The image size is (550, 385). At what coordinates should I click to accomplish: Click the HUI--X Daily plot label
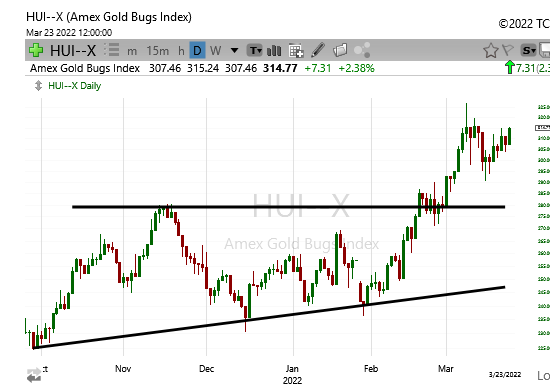[x=74, y=86]
